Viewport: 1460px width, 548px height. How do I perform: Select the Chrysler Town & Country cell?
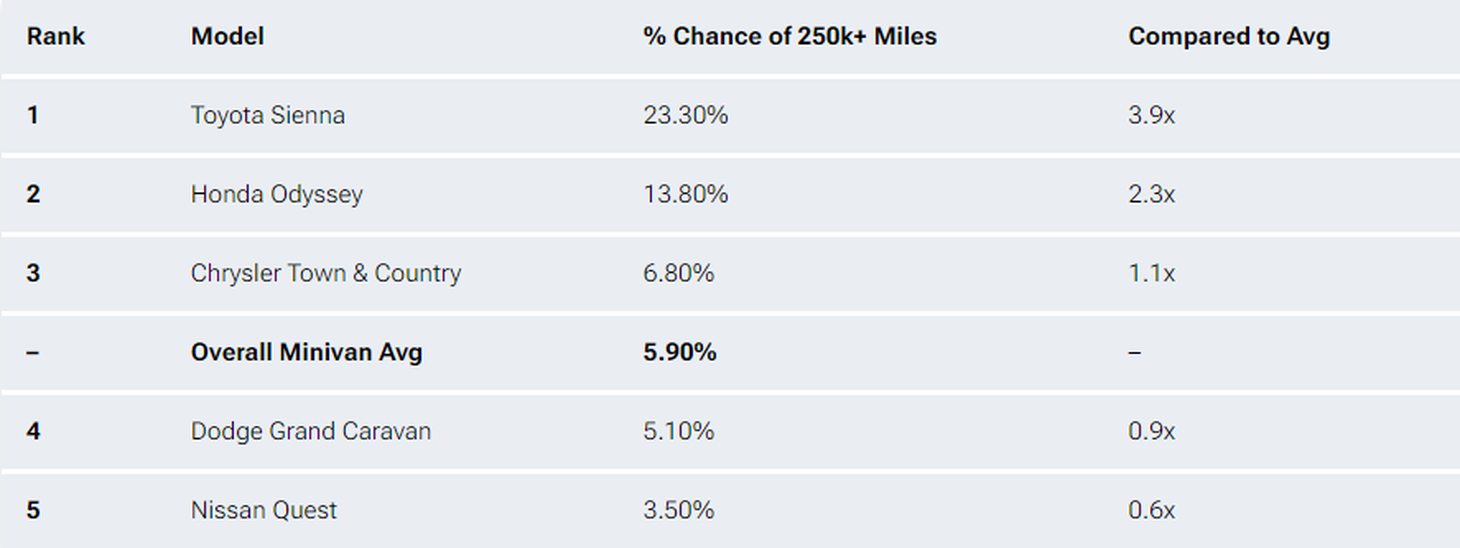(326, 273)
